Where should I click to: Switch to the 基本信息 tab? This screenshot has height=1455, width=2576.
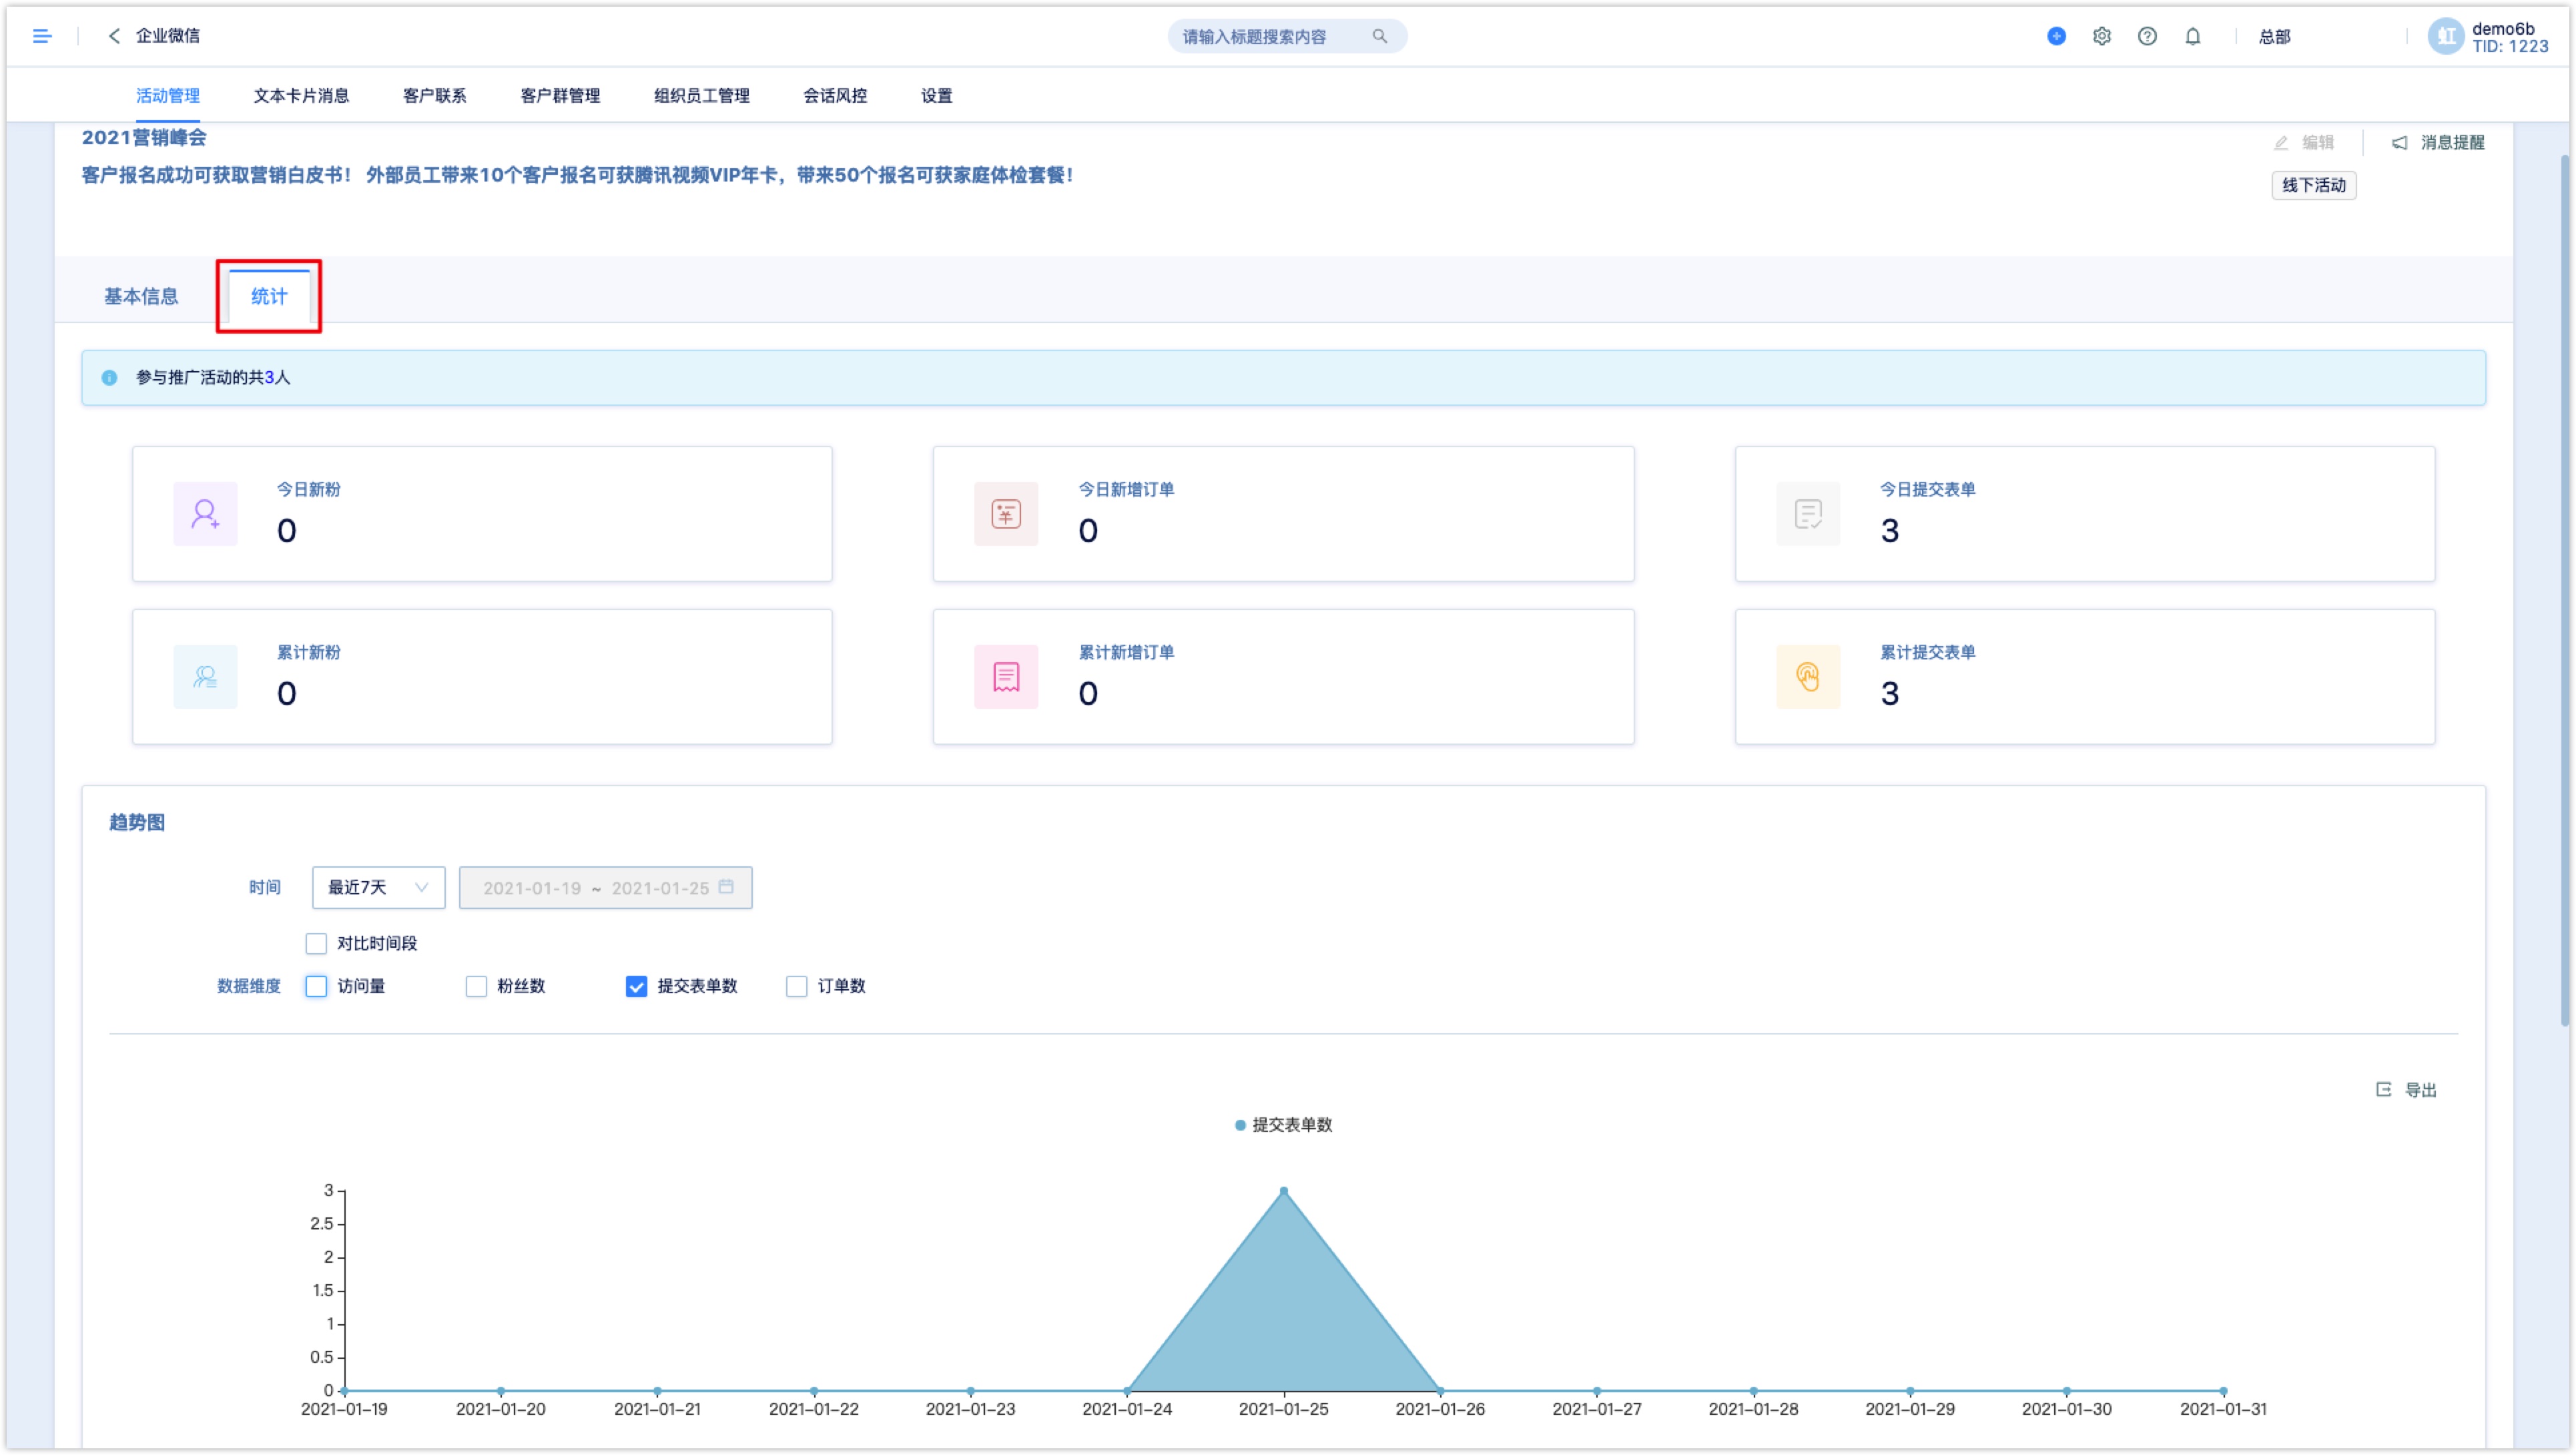pyautogui.click(x=141, y=297)
